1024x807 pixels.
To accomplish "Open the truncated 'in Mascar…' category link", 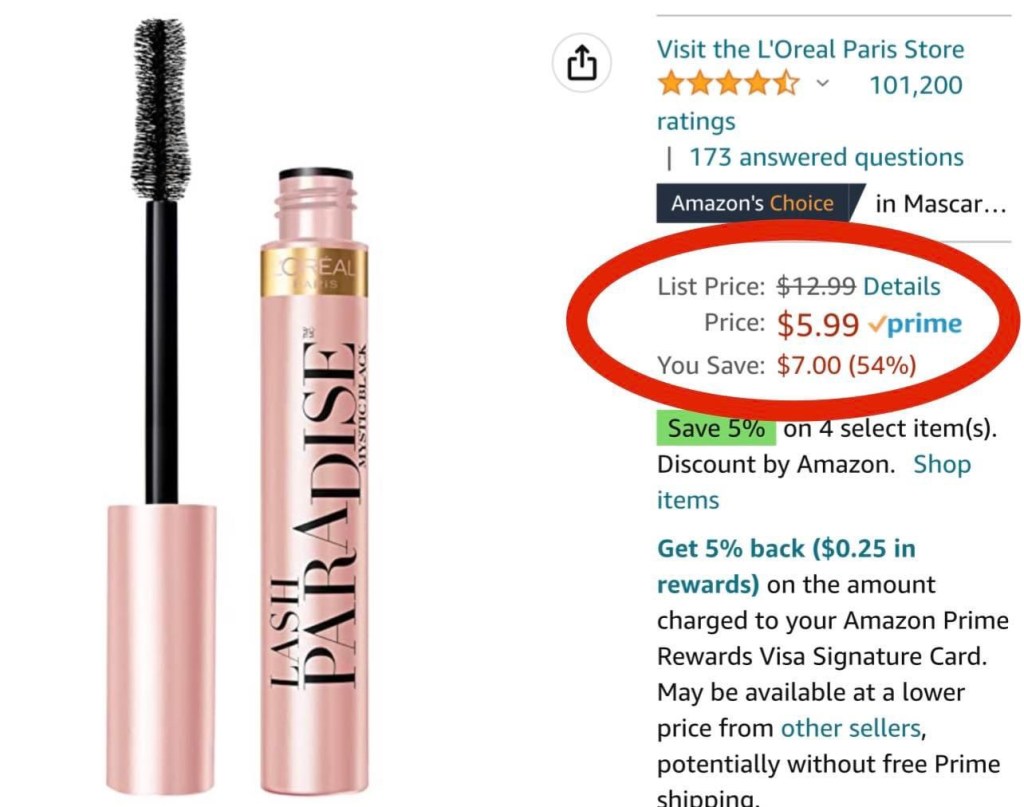I will tap(939, 204).
